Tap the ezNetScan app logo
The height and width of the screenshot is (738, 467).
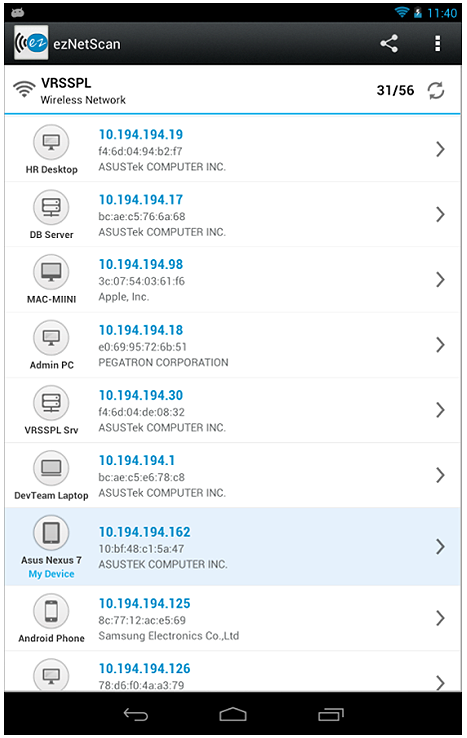[x=31, y=43]
